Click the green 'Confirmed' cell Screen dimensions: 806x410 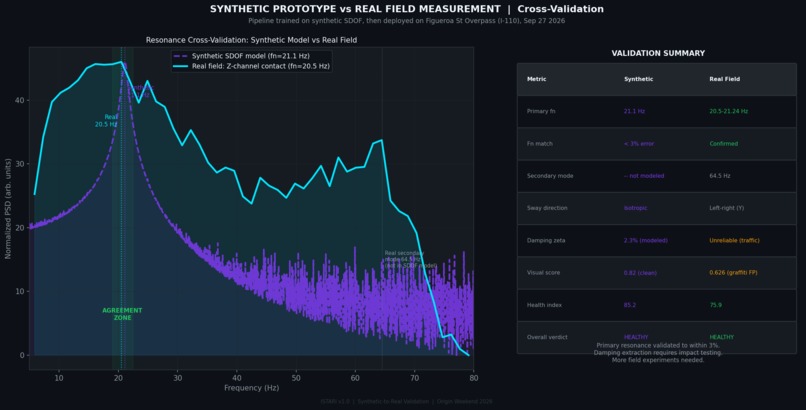pyautogui.click(x=723, y=144)
